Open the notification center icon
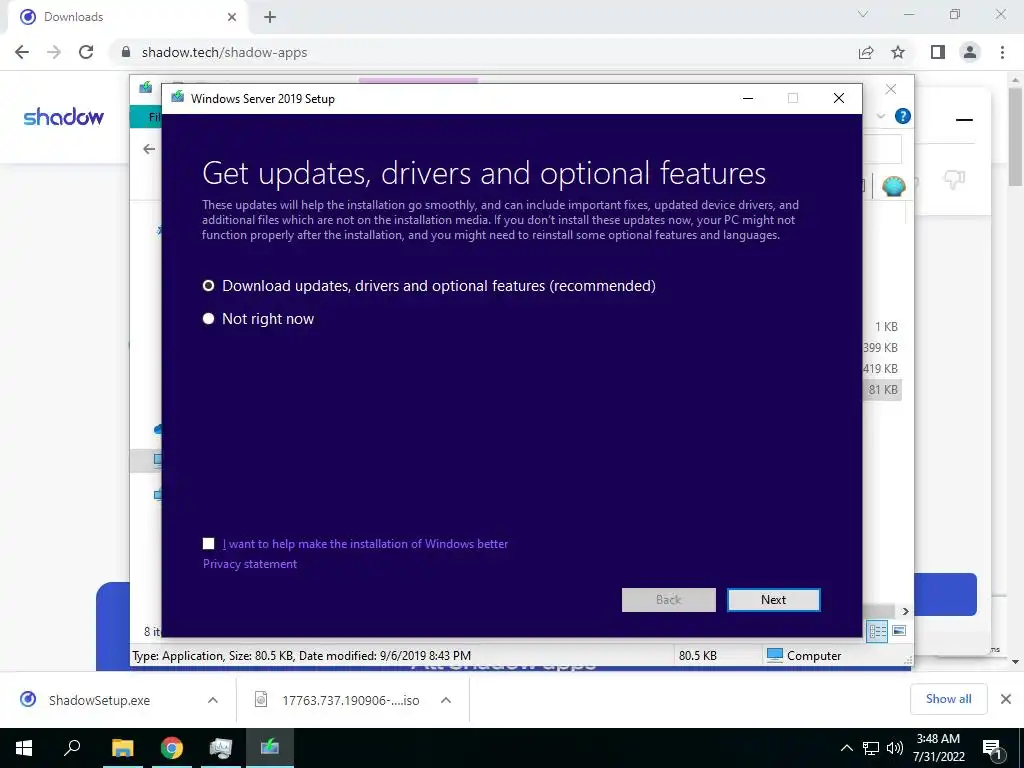1024x768 pixels. pyautogui.click(x=993, y=749)
